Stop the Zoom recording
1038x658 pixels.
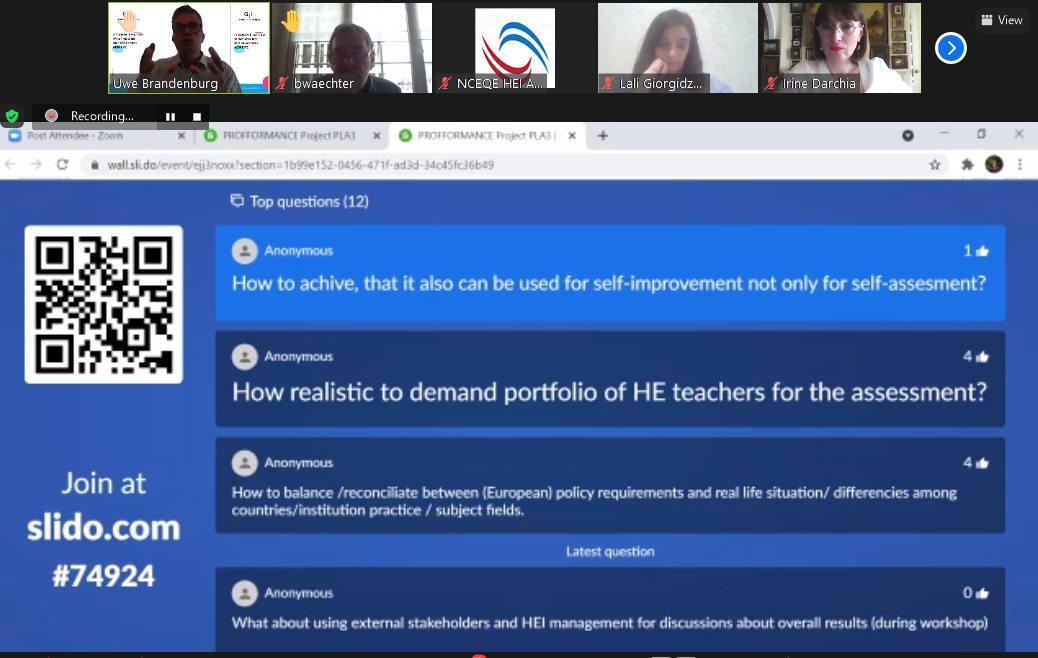[x=197, y=116]
